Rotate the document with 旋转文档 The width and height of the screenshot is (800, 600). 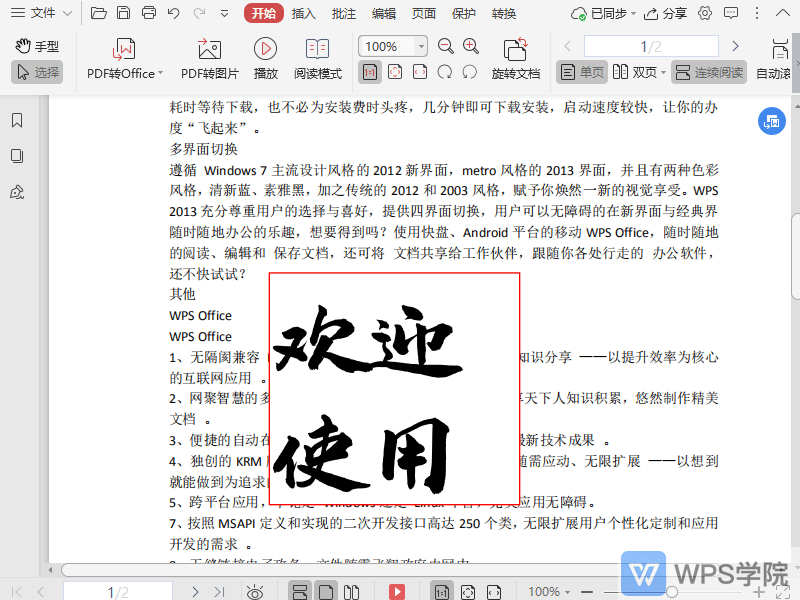point(515,56)
